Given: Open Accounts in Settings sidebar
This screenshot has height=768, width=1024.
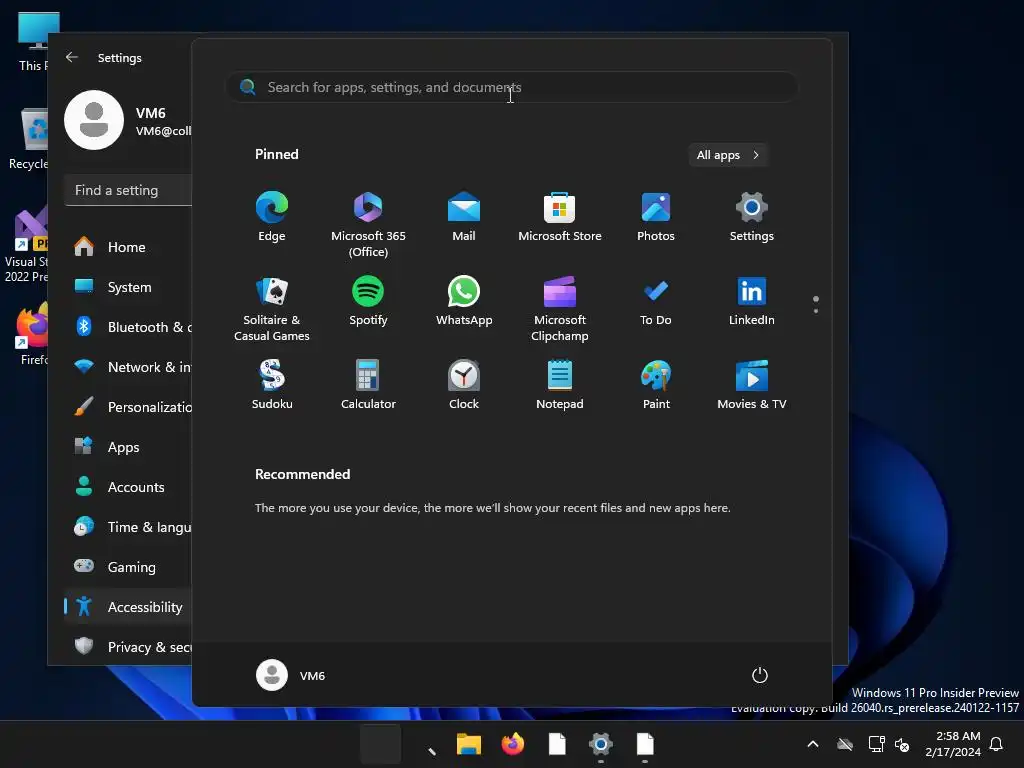Looking at the screenshot, I should [x=129, y=487].
